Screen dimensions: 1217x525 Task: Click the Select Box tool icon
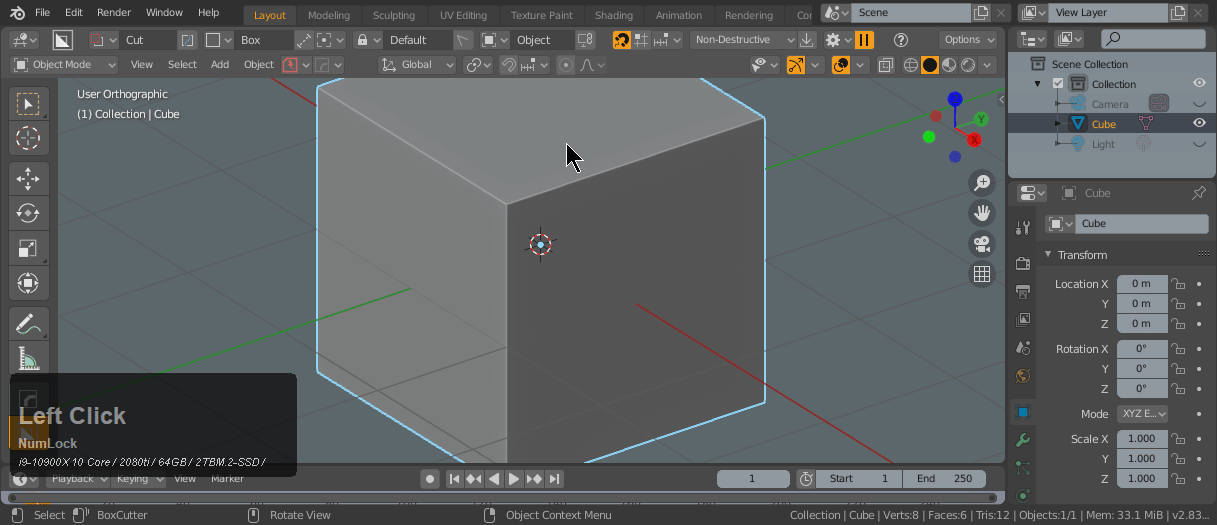(28, 105)
